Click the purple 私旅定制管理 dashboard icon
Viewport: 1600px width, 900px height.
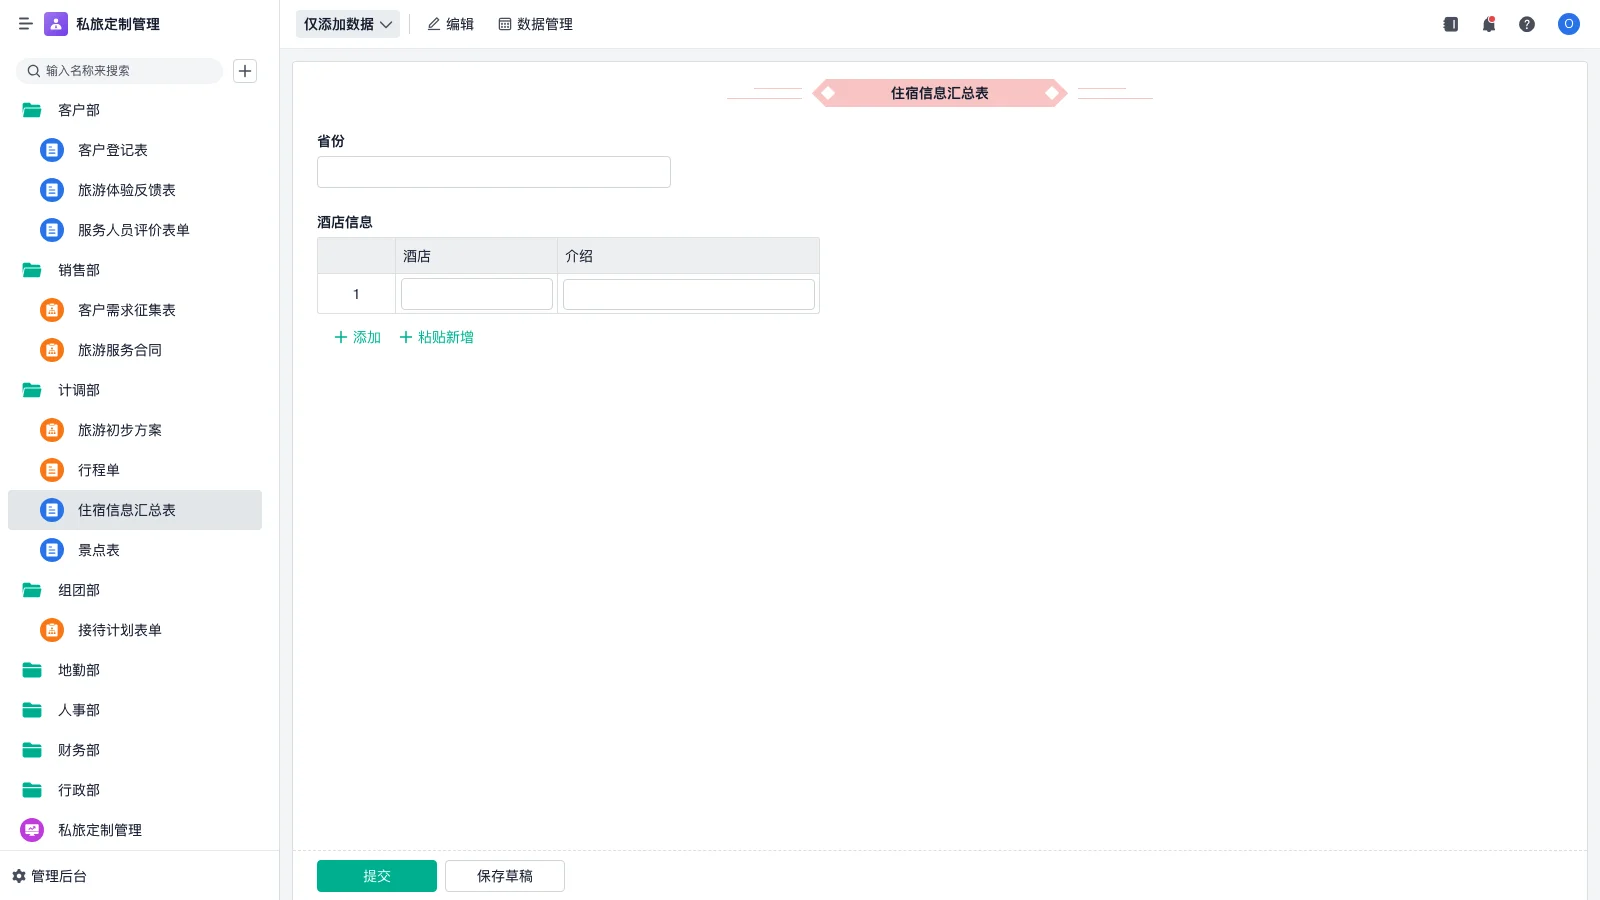[x=32, y=830]
